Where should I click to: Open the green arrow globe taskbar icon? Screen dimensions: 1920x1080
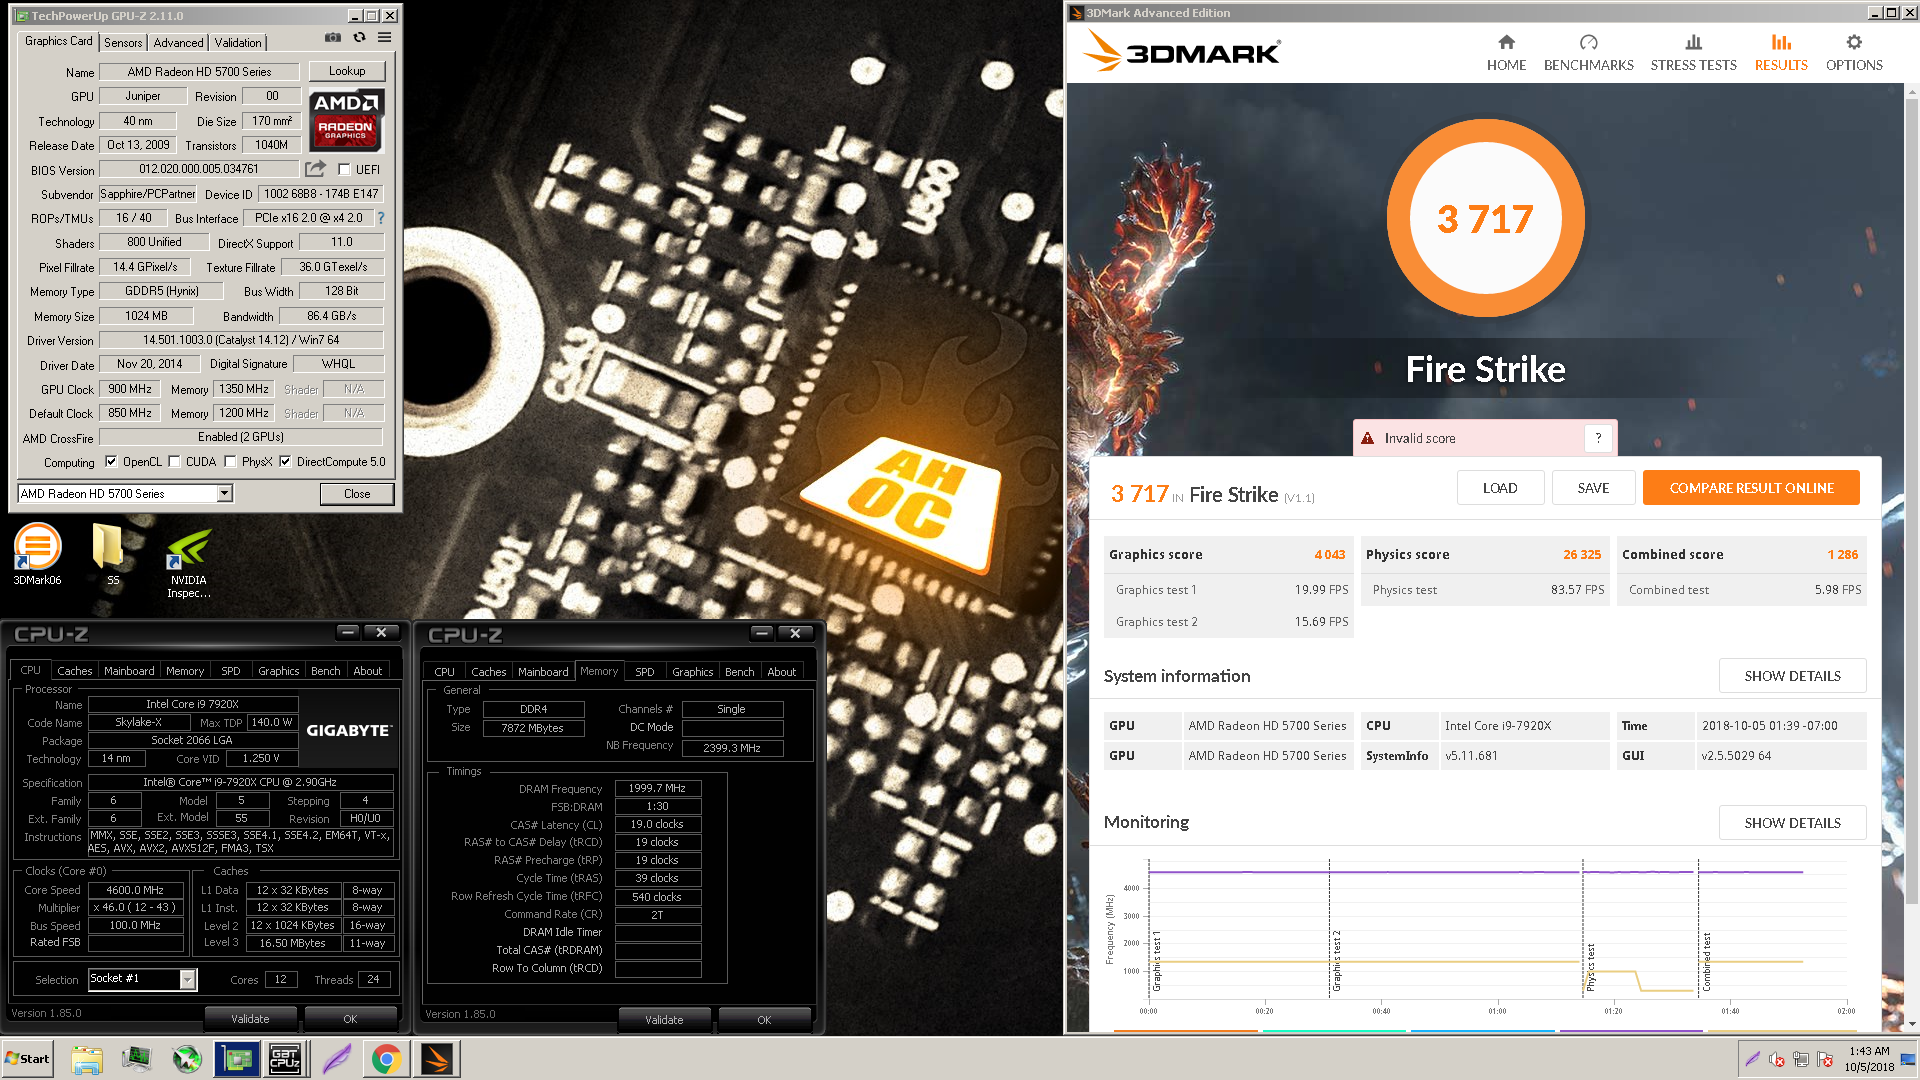[x=187, y=1059]
